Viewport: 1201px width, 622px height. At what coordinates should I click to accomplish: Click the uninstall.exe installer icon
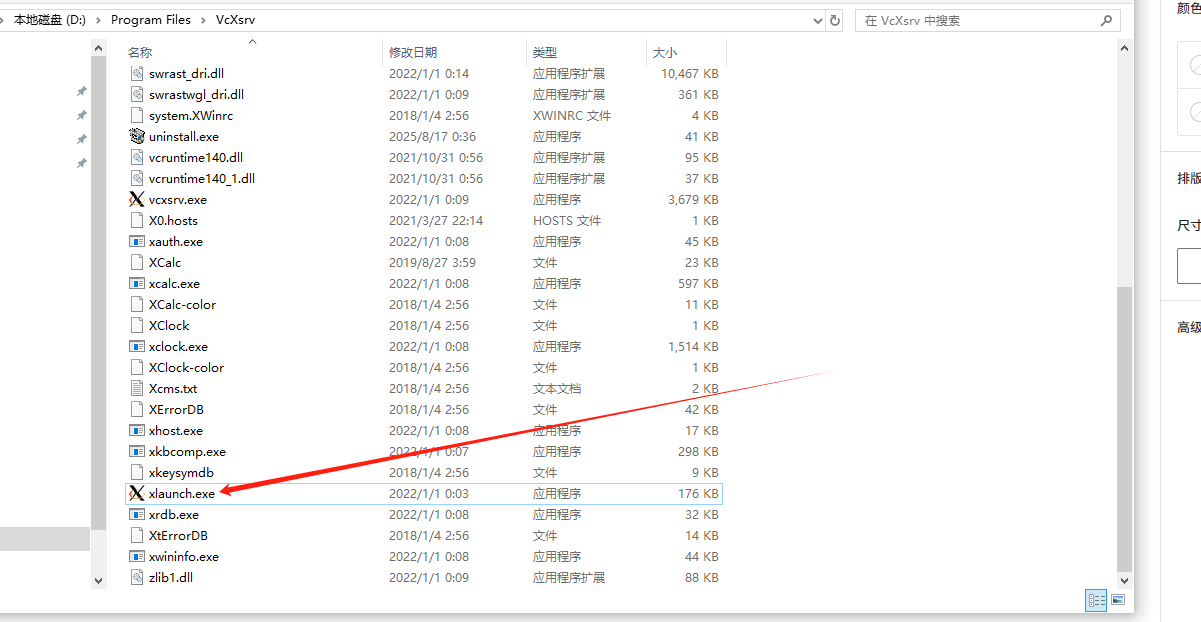[138, 137]
